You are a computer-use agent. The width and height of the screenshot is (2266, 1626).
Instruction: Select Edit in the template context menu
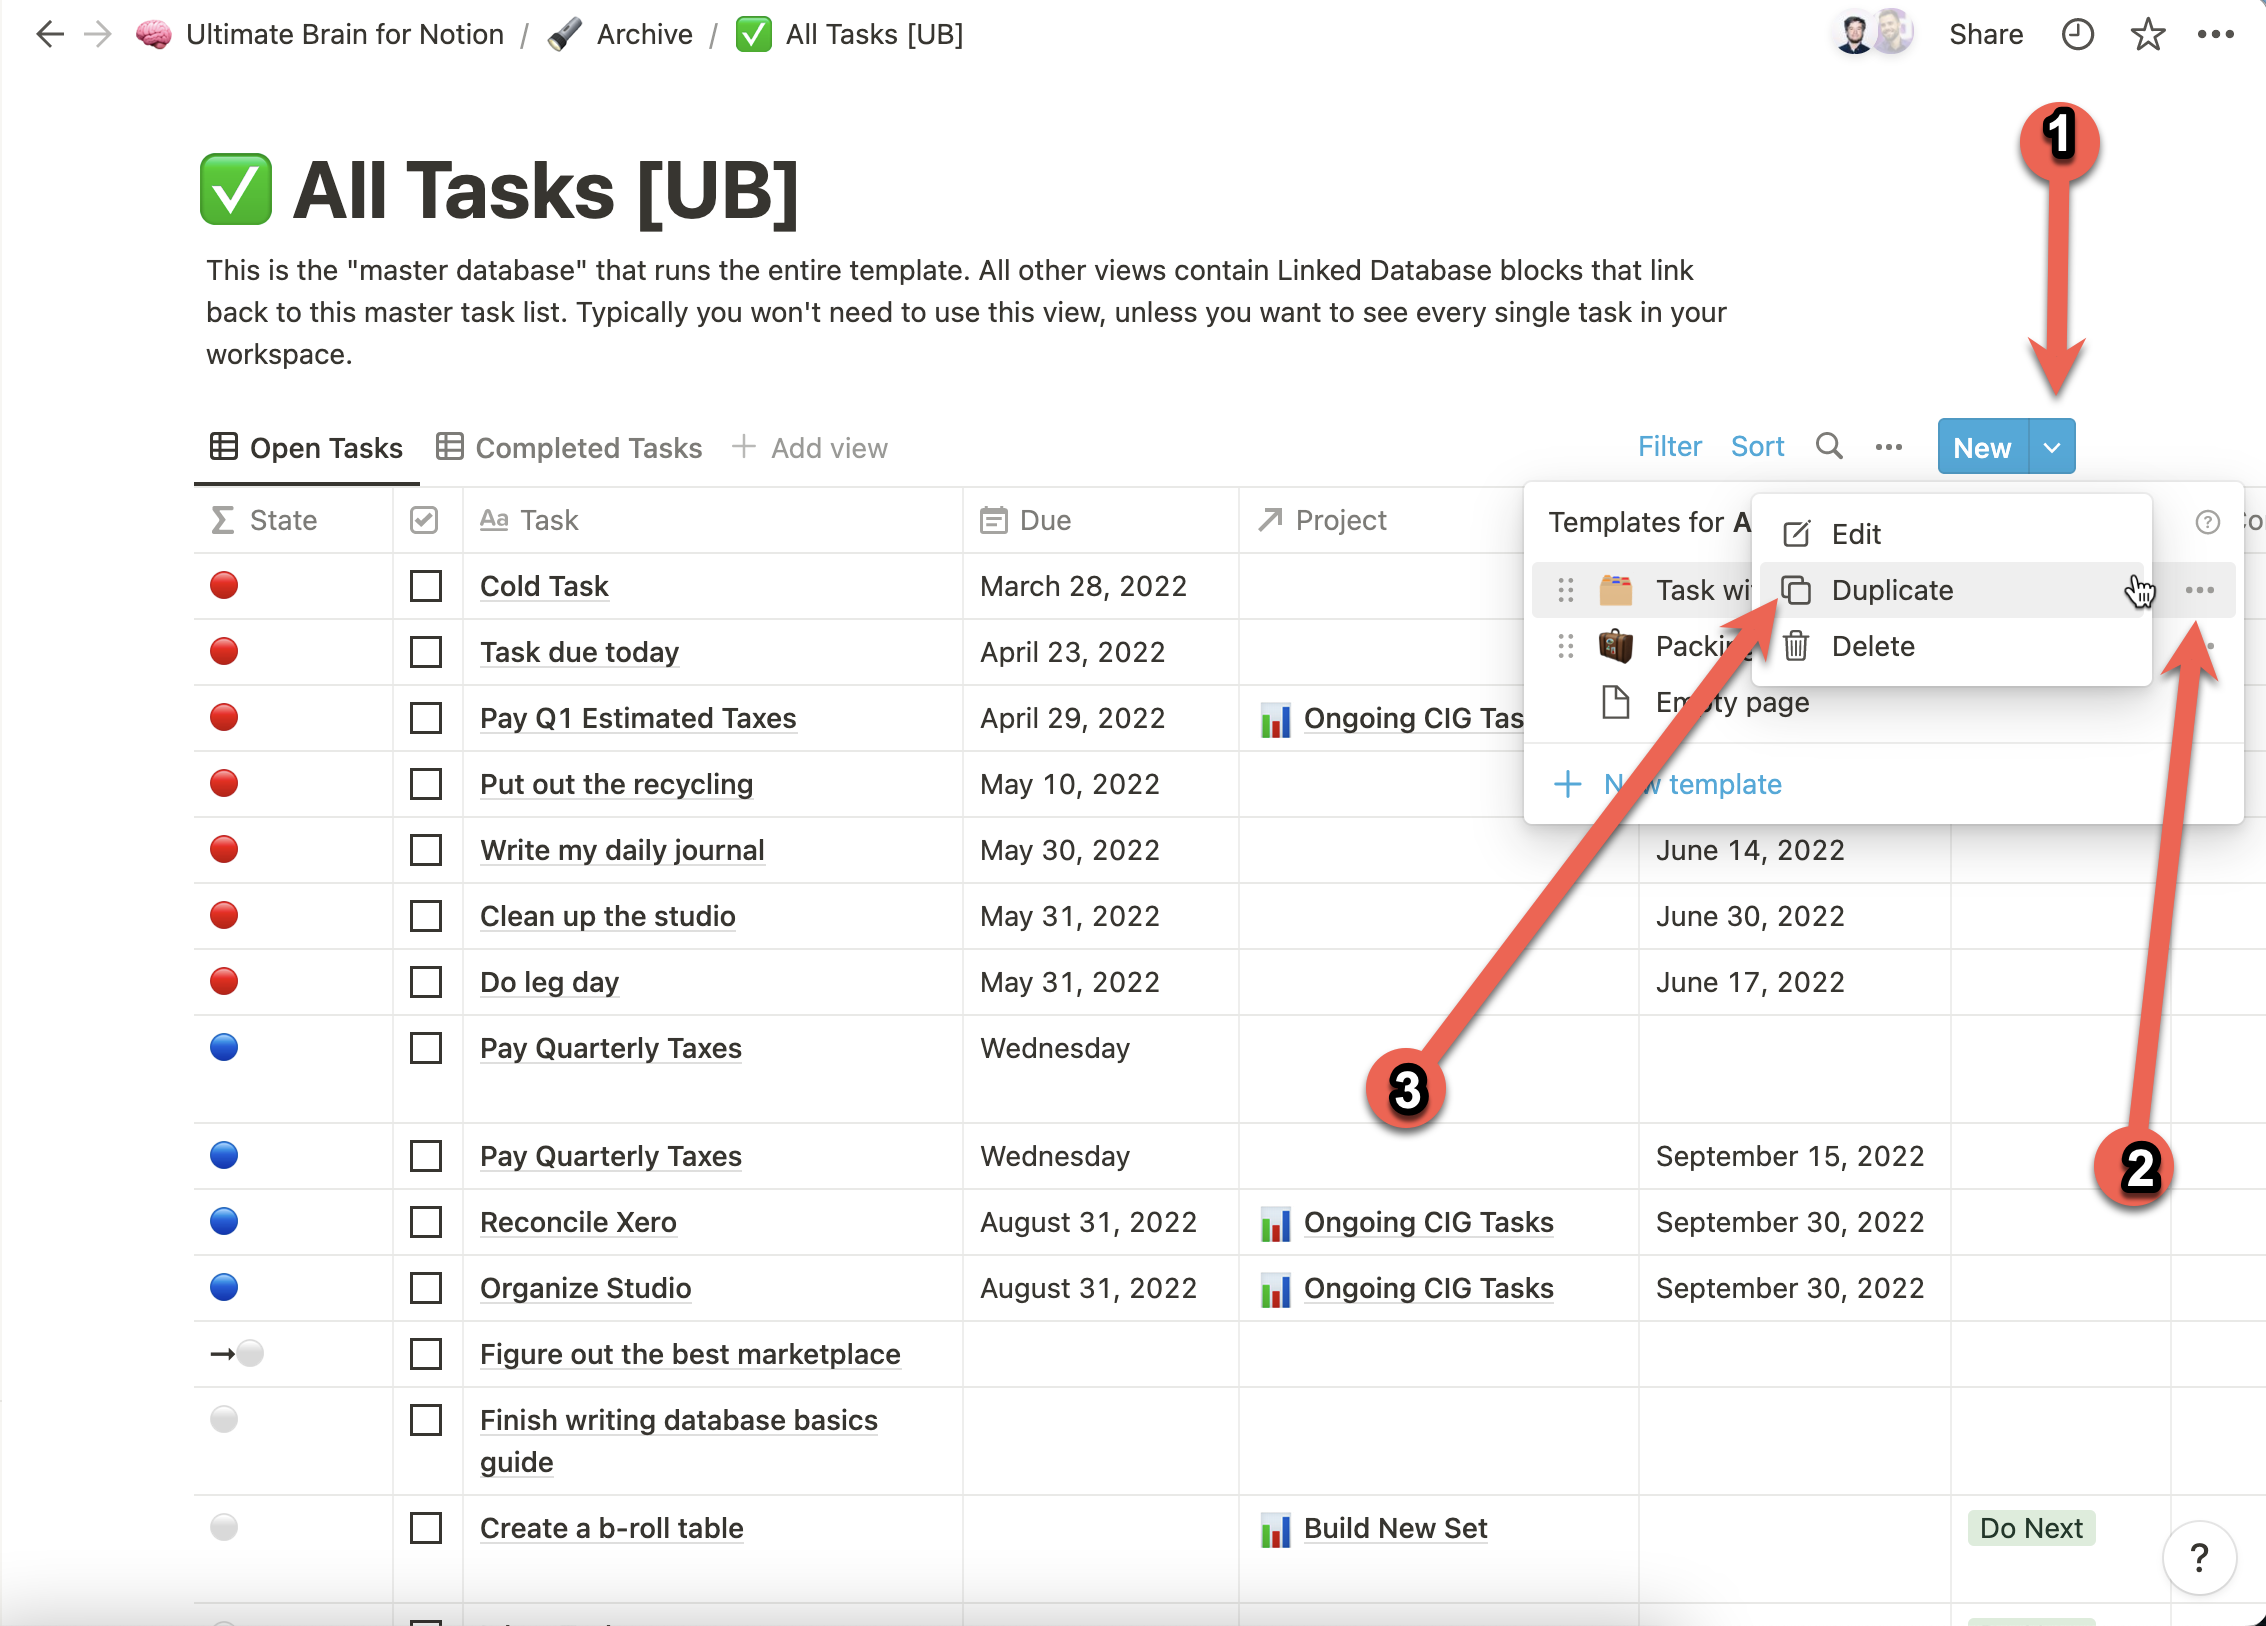click(1950, 534)
